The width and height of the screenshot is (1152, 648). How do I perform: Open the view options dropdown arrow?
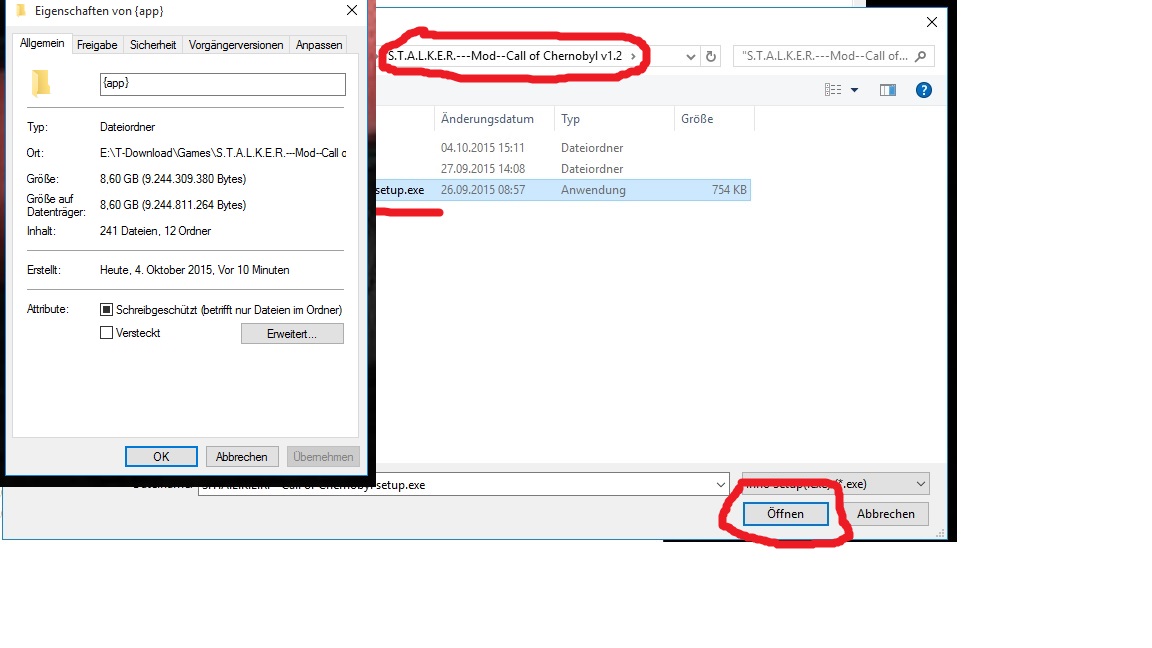point(854,90)
